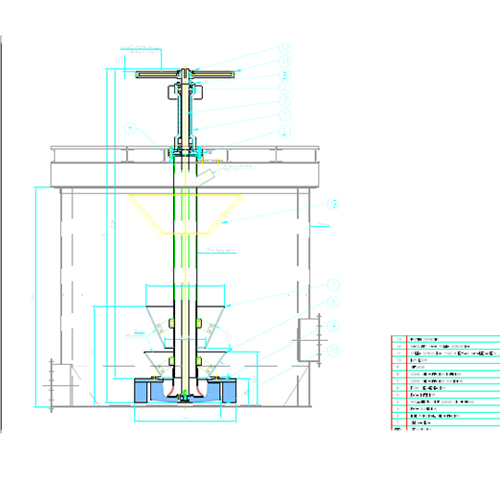Image resolution: width=500 pixels, height=500 pixels.
Task: Select parts list row for item 7
Action: 446,381
